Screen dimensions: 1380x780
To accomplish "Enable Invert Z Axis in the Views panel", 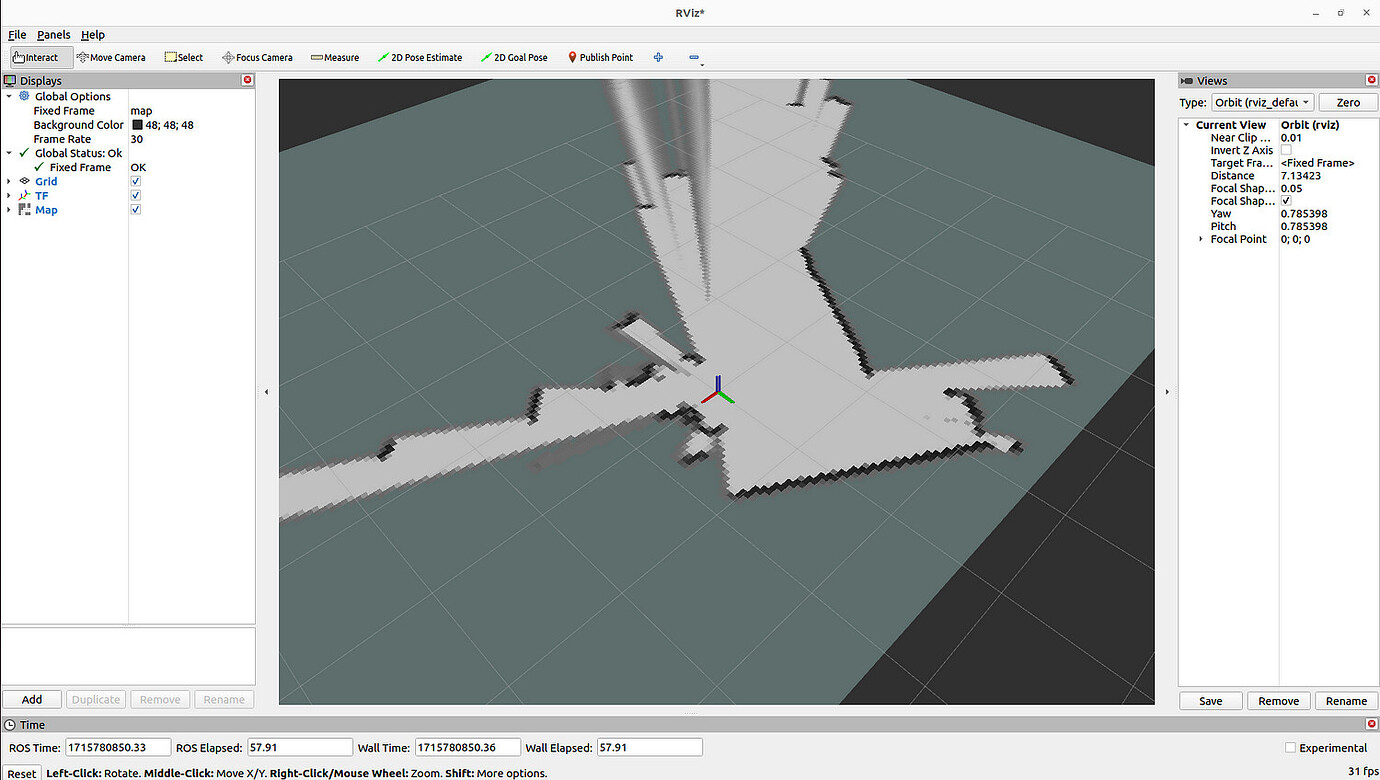I will tap(1286, 149).
